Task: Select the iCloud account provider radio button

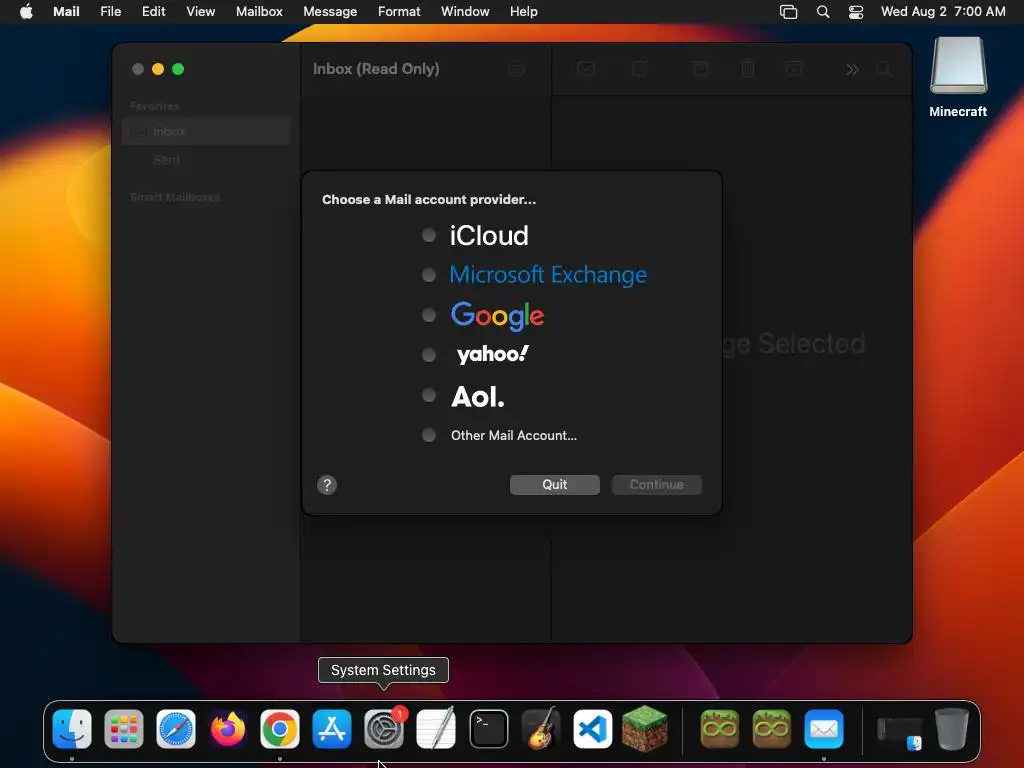Action: 428,235
